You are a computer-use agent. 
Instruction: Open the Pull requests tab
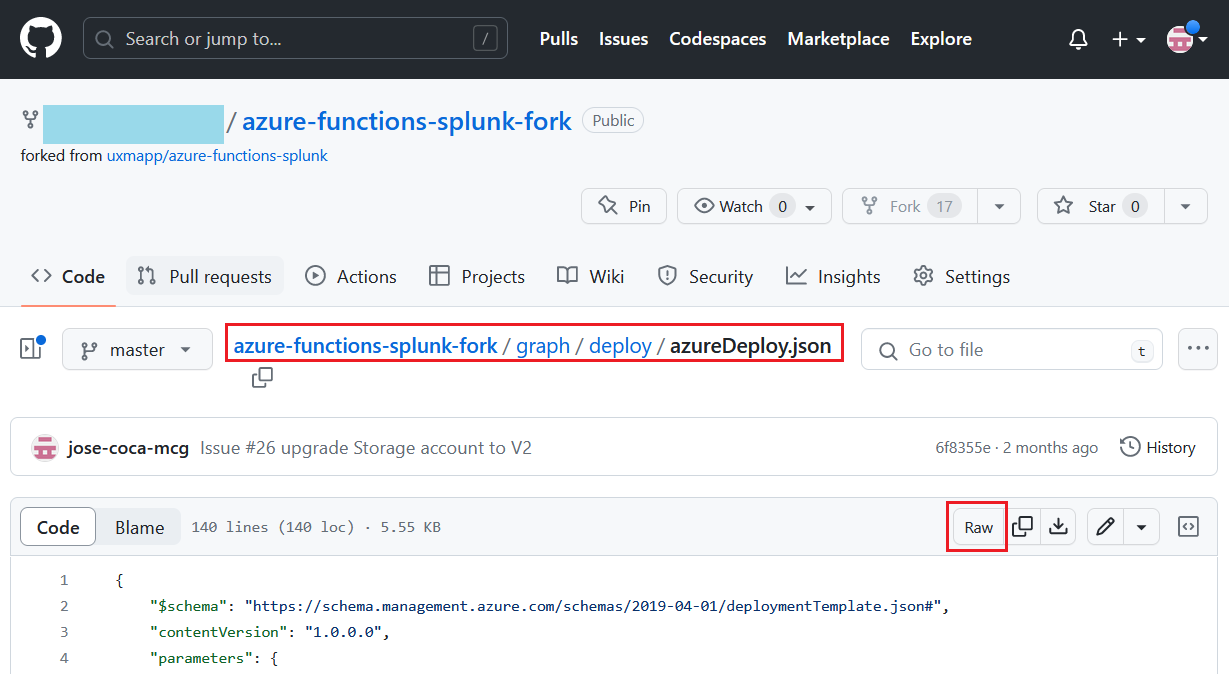(x=205, y=277)
